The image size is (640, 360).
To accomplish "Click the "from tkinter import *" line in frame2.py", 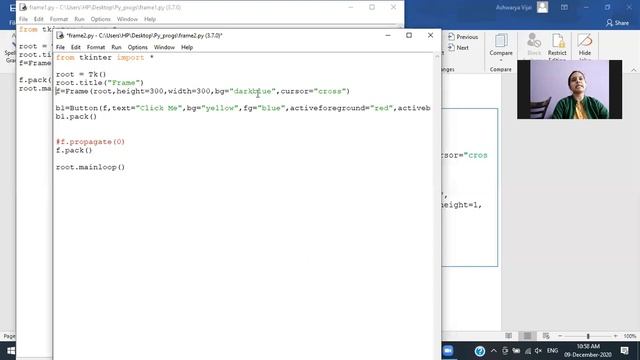I will click(x=105, y=58).
